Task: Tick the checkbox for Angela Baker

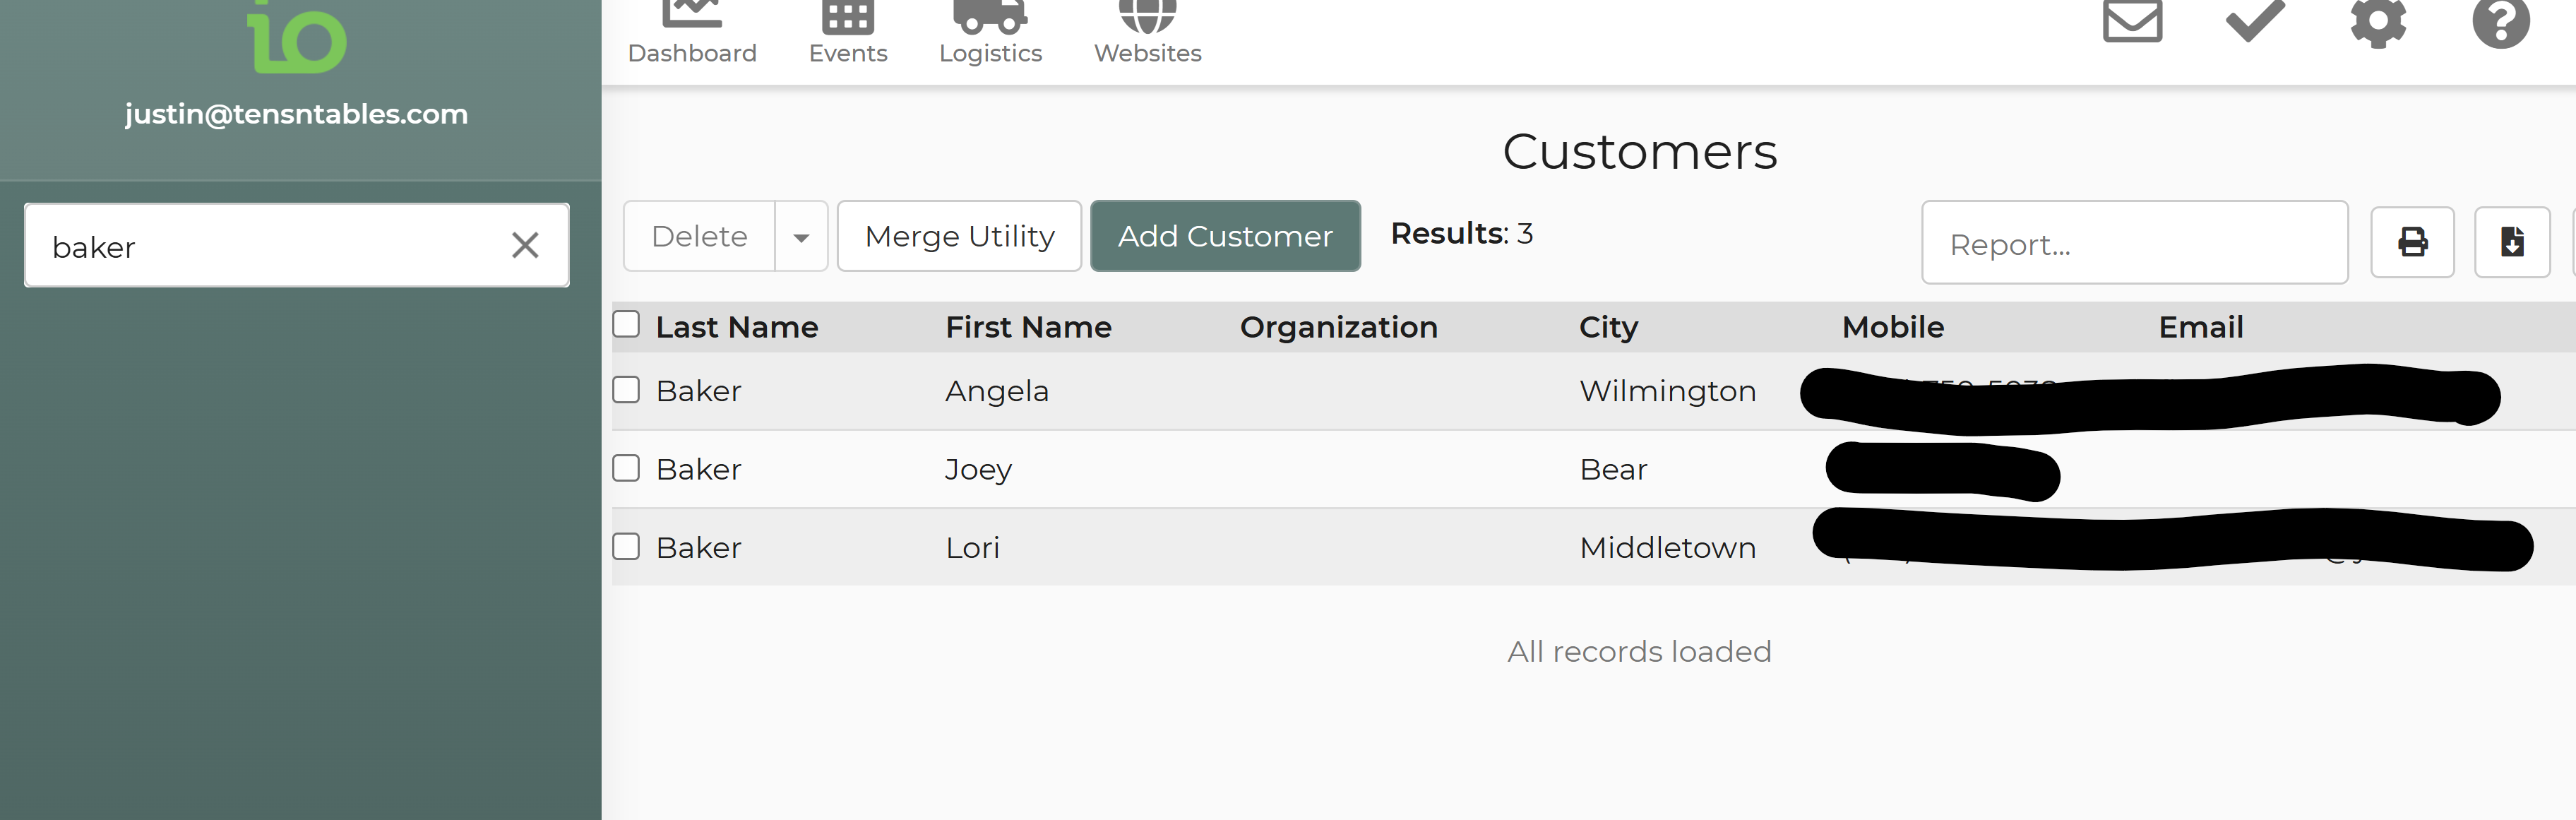Action: [626, 389]
